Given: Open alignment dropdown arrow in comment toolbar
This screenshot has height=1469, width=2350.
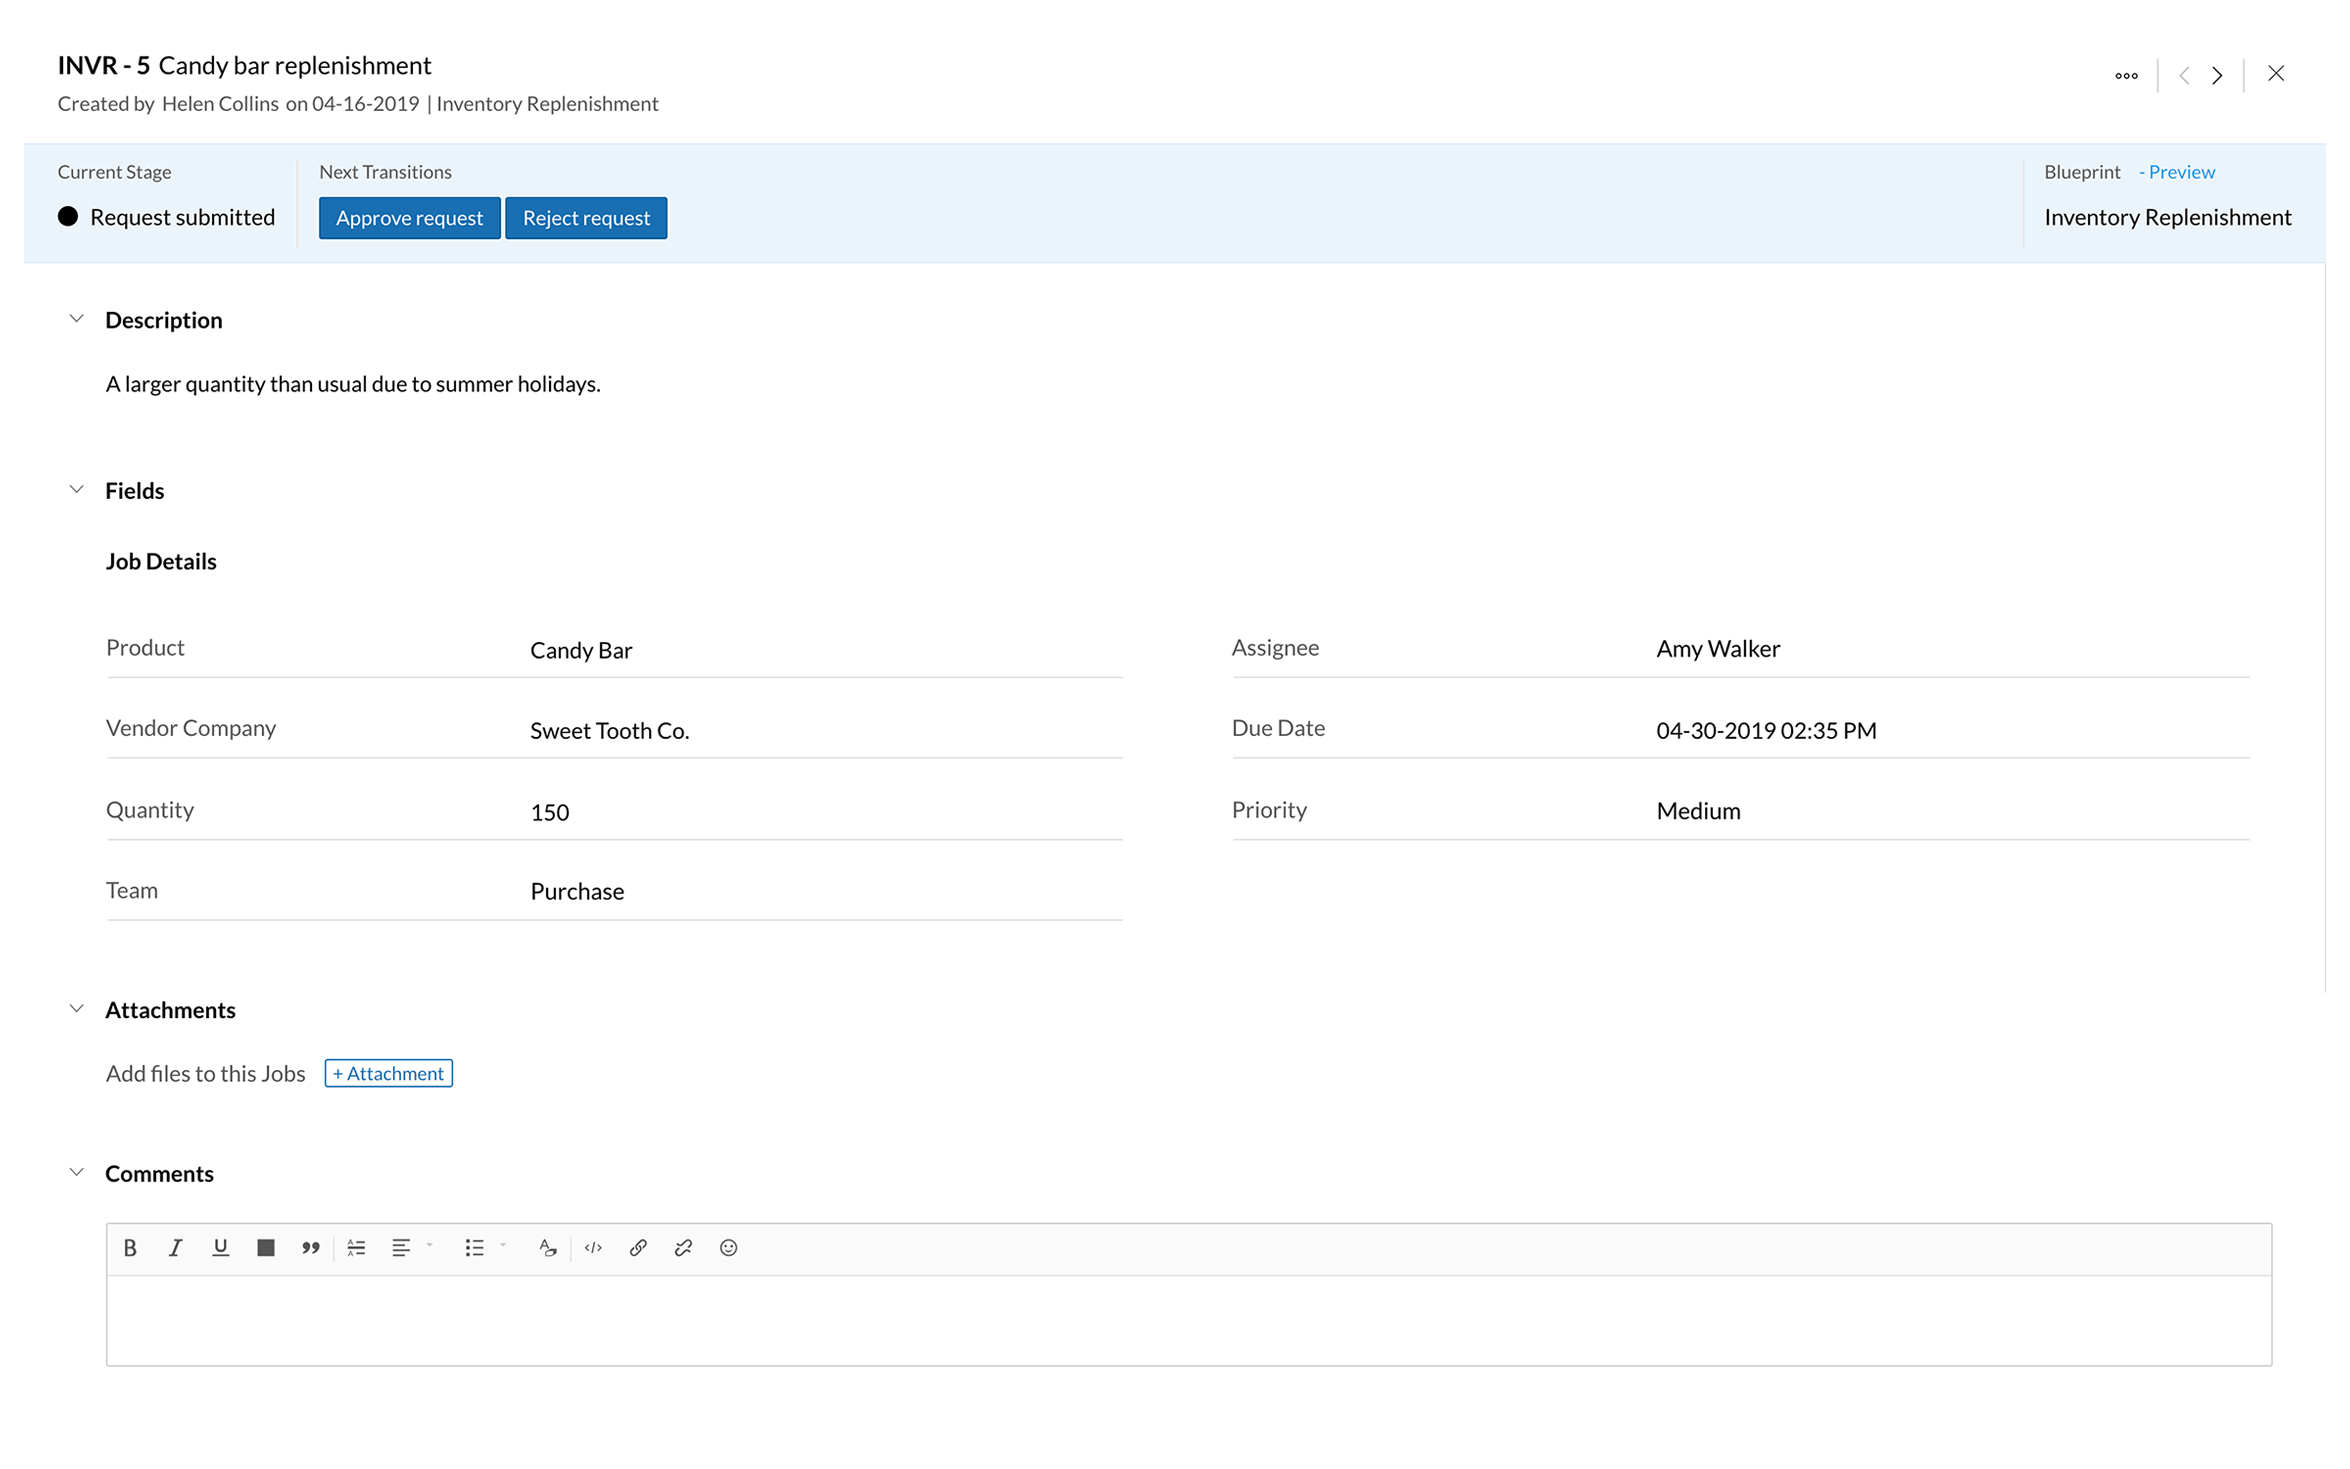Looking at the screenshot, I should (430, 1245).
